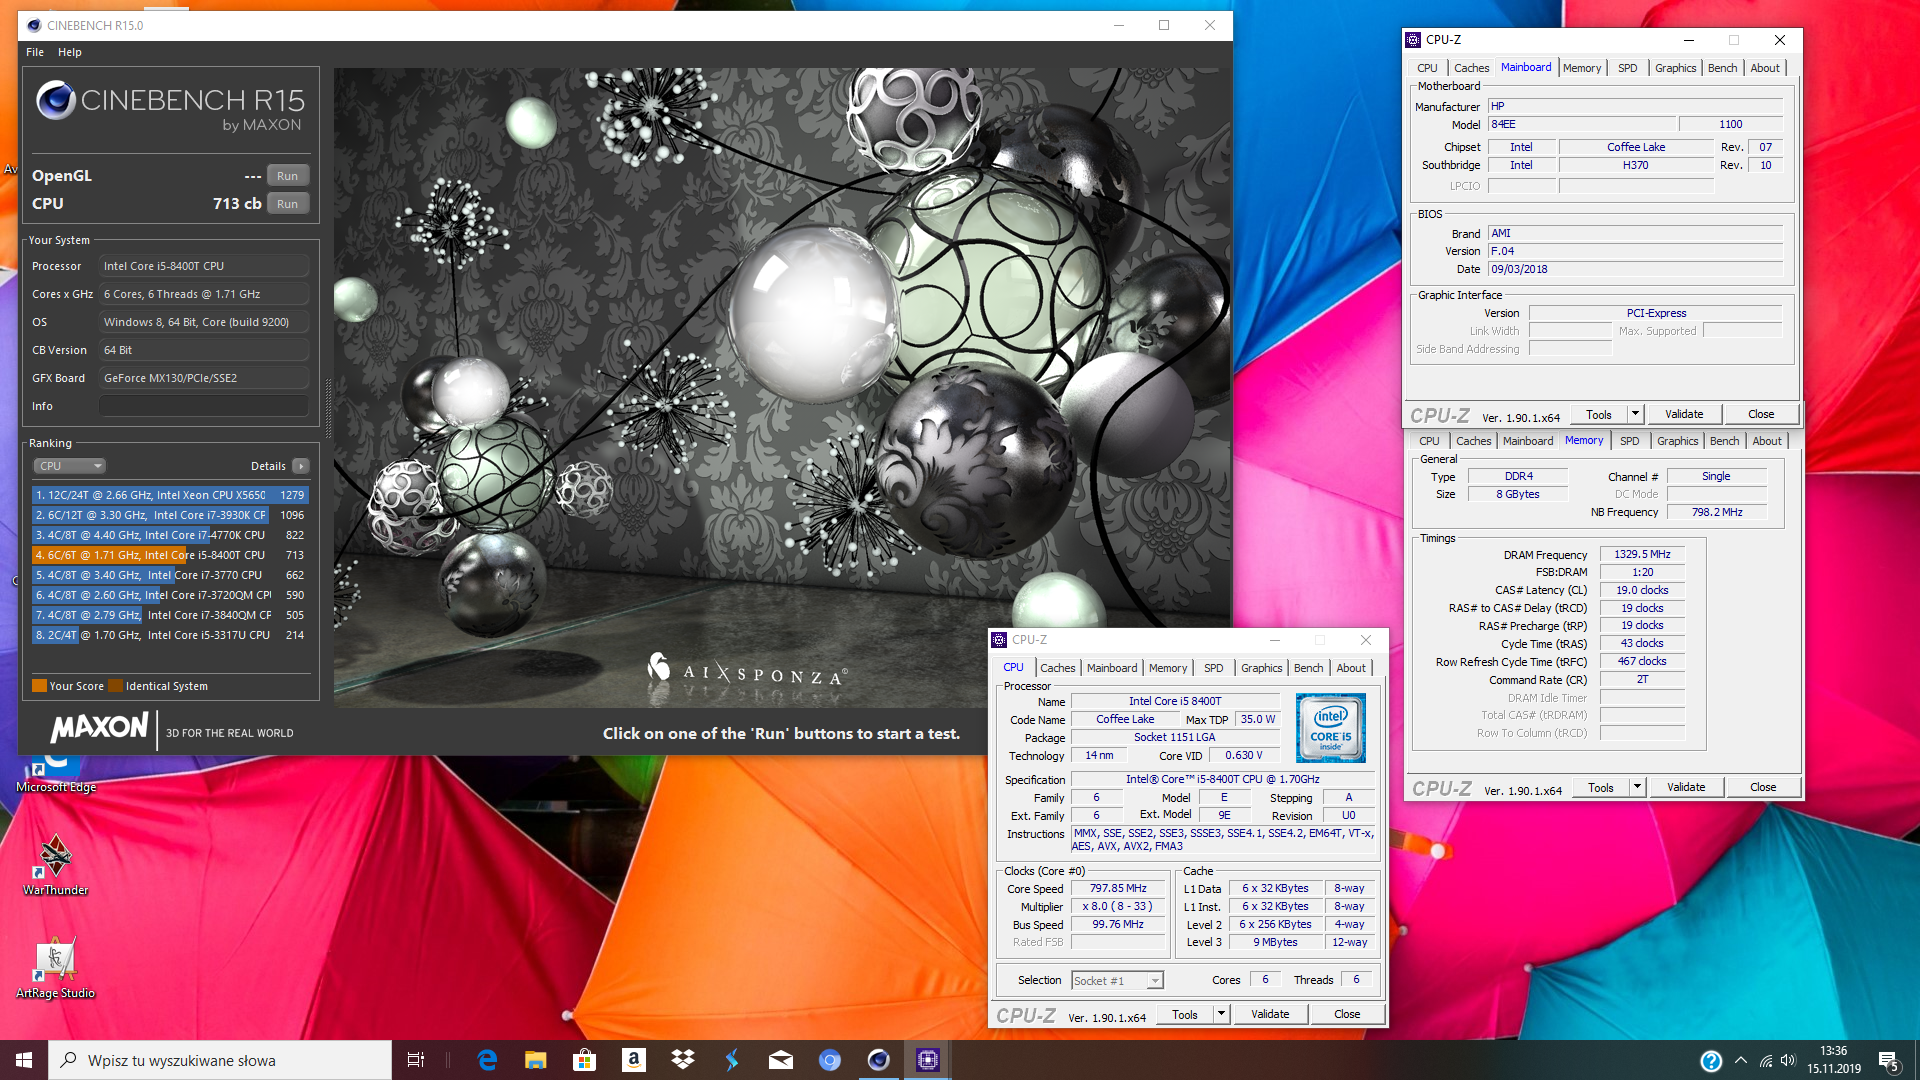The width and height of the screenshot is (1920, 1080).
Task: Click Tools button in Mainboard CPU-Z window
Action: point(1599,414)
